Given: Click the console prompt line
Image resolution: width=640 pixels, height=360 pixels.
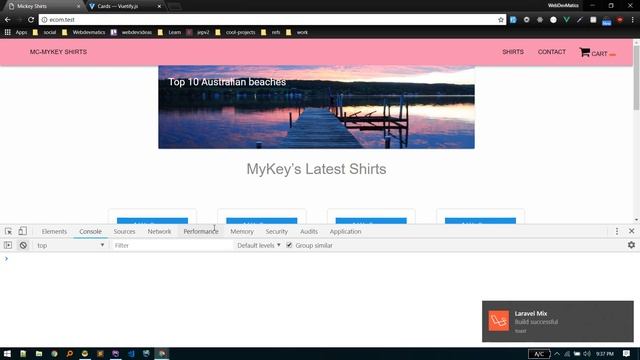Looking at the screenshot, I should click(x=320, y=259).
